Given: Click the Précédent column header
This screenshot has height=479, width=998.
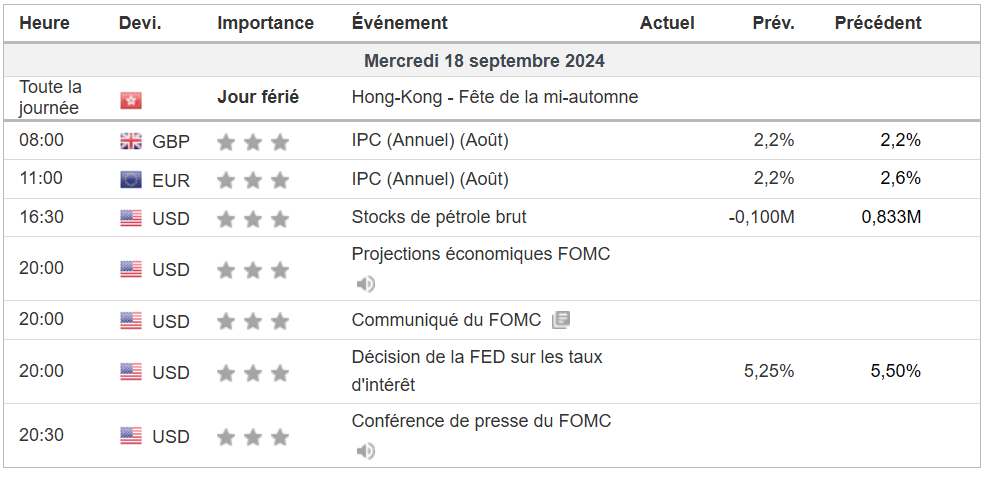Looking at the screenshot, I should coord(878,23).
